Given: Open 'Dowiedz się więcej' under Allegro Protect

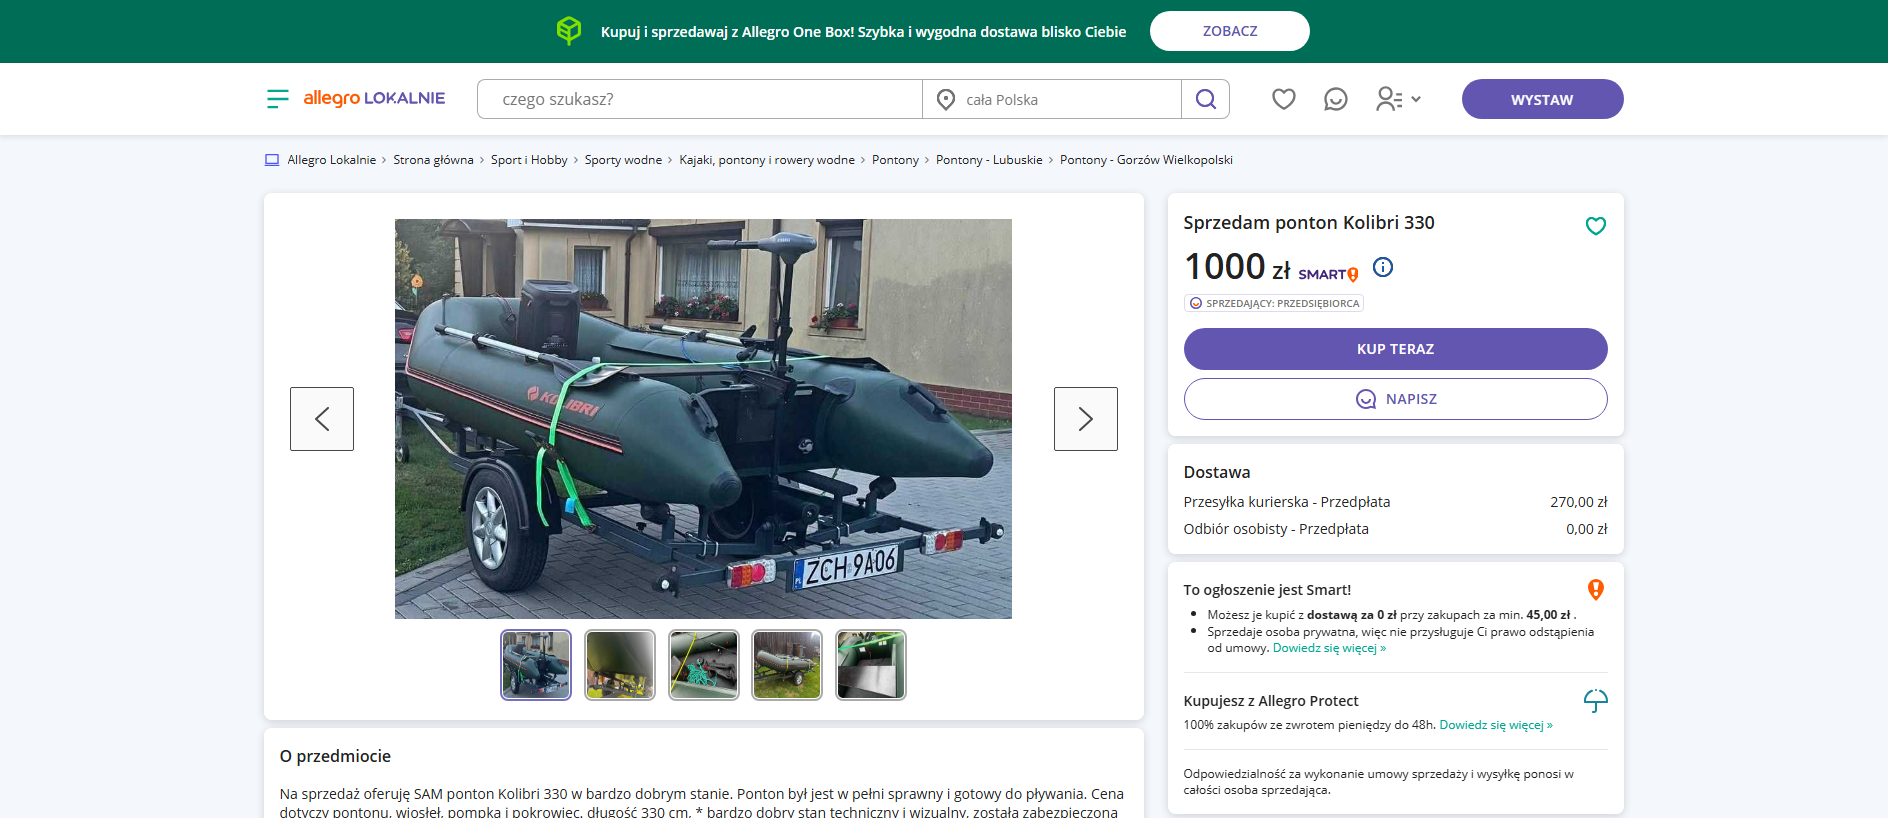Looking at the screenshot, I should tap(1496, 725).
